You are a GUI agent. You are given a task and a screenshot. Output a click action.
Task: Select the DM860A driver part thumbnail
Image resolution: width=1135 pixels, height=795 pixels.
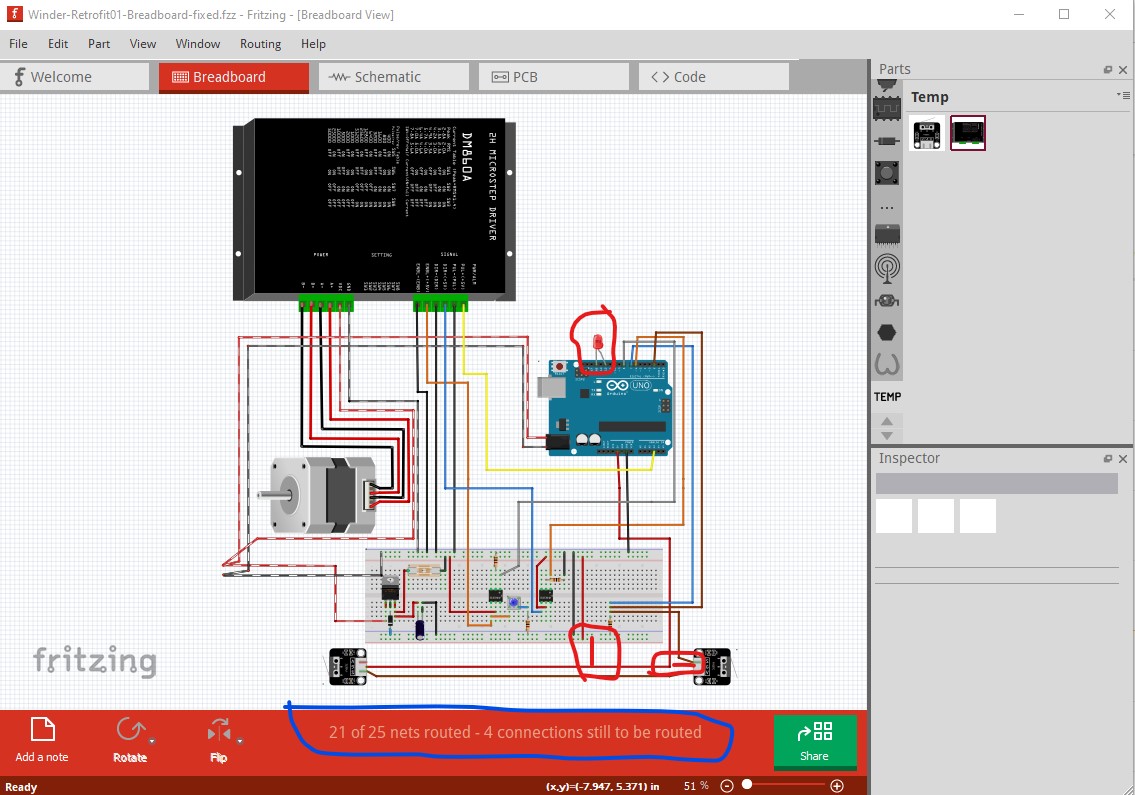pos(968,133)
